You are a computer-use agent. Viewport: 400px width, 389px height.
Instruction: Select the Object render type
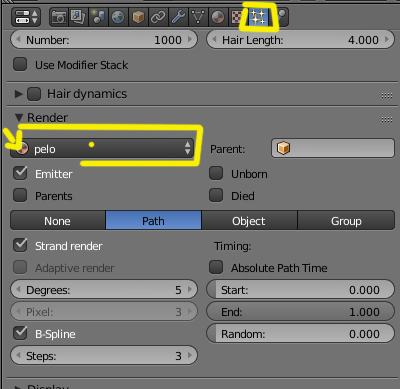coord(249,220)
